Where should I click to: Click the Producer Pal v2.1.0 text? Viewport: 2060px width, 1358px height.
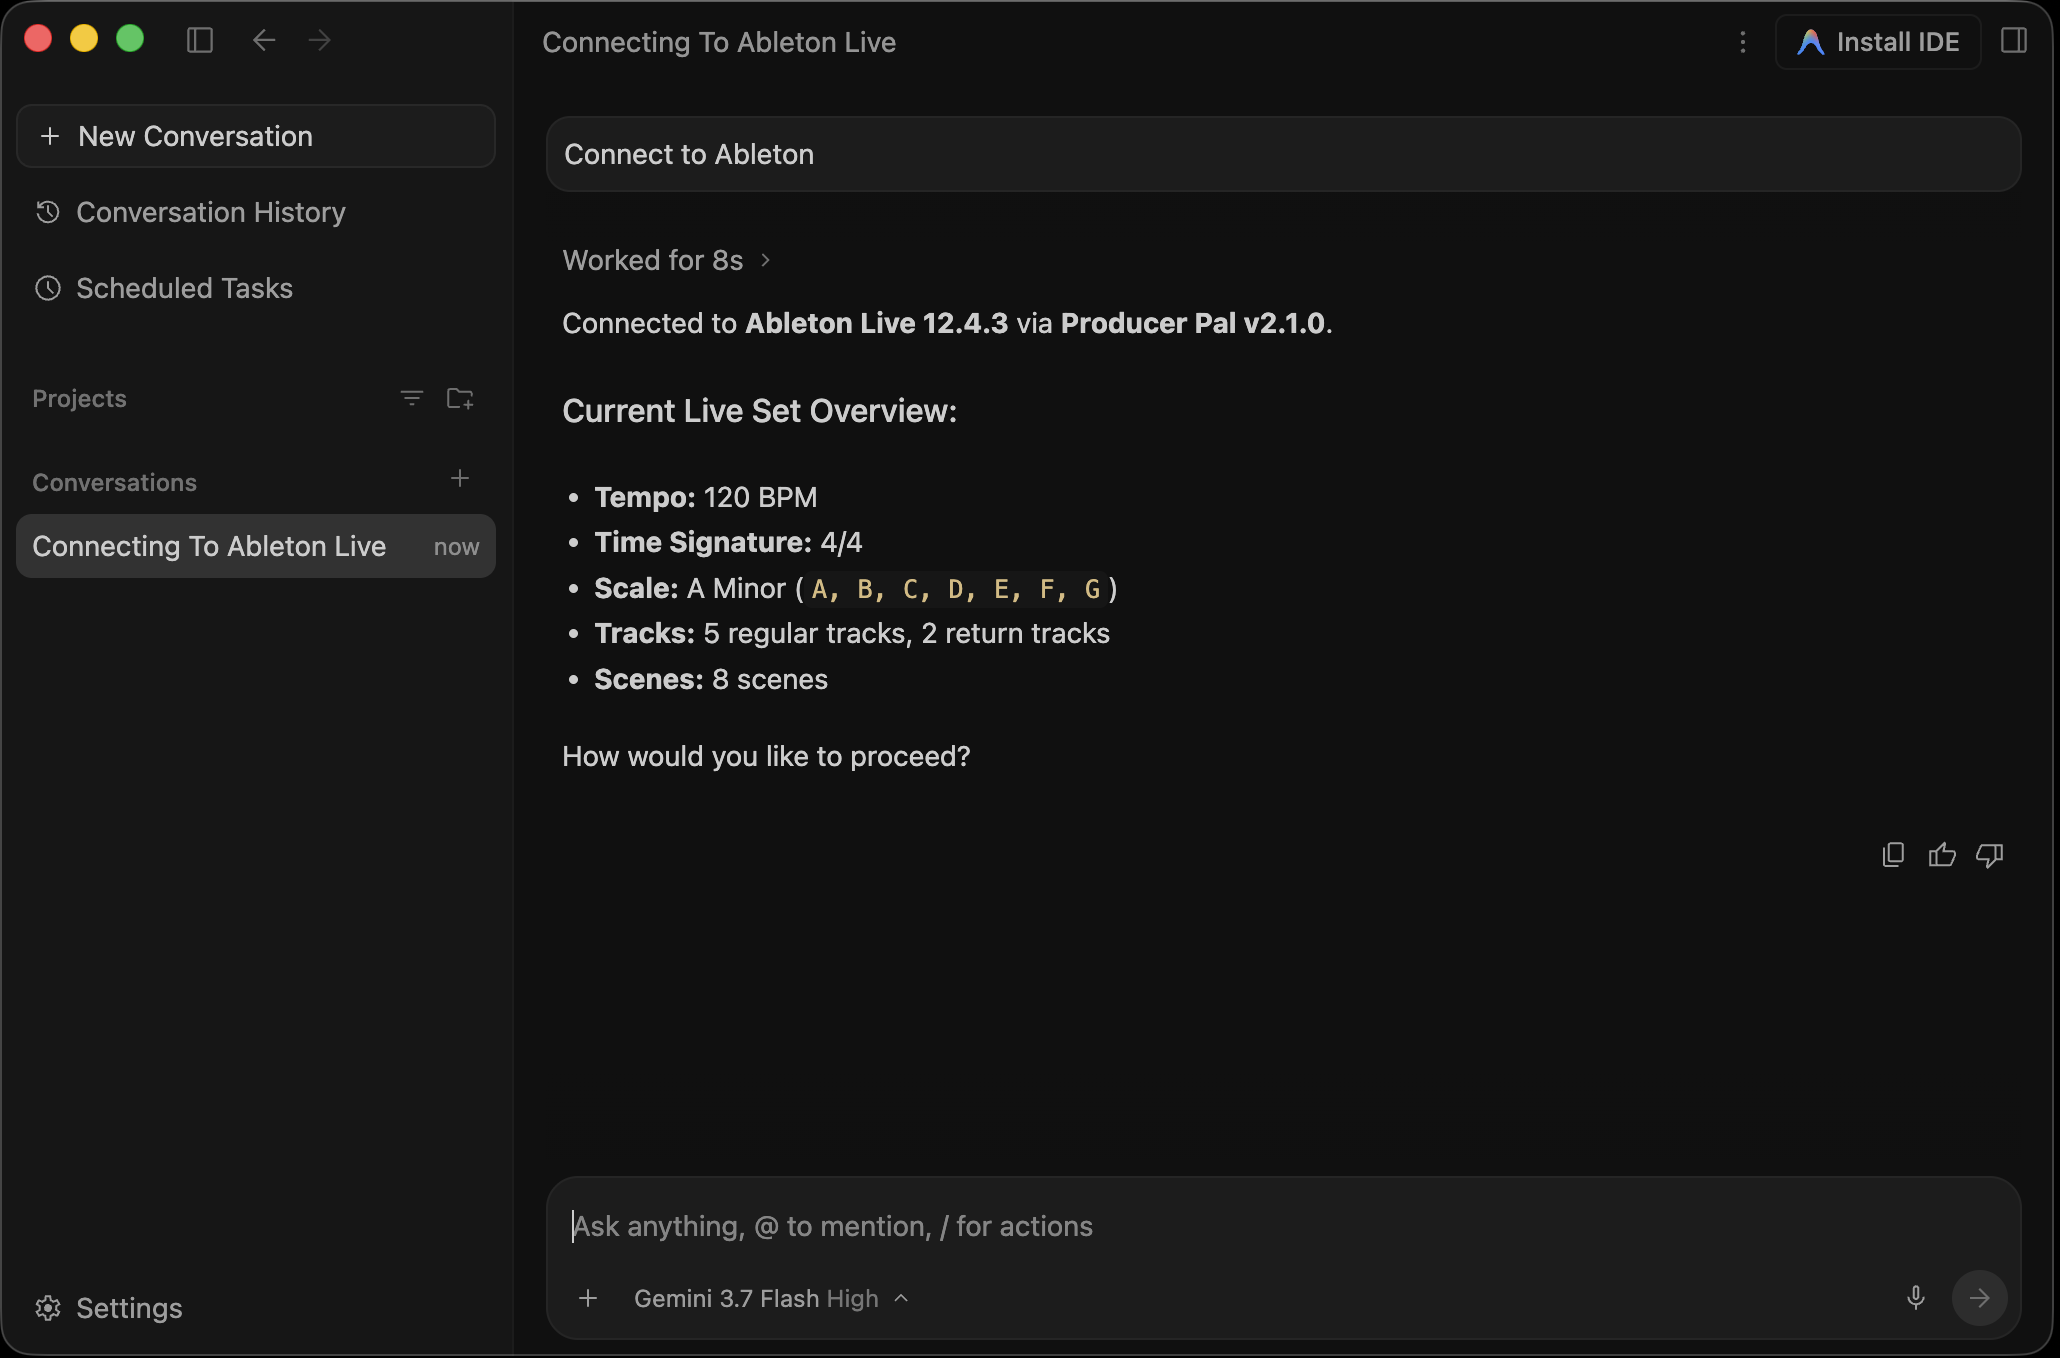(1193, 323)
